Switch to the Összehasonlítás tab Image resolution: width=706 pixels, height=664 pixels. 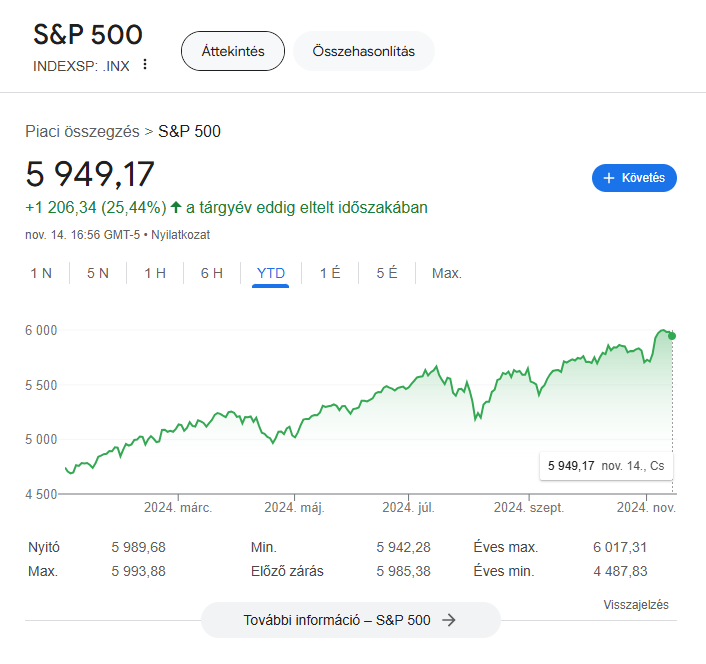(363, 51)
